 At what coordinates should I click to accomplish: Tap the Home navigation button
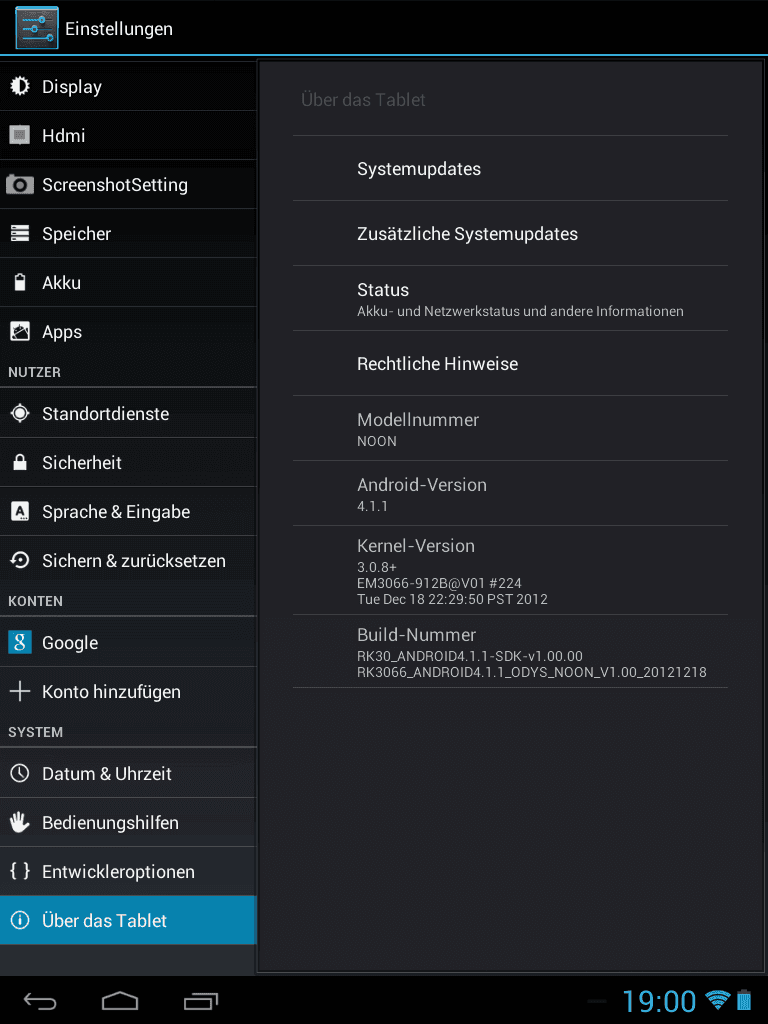pos(120,1000)
